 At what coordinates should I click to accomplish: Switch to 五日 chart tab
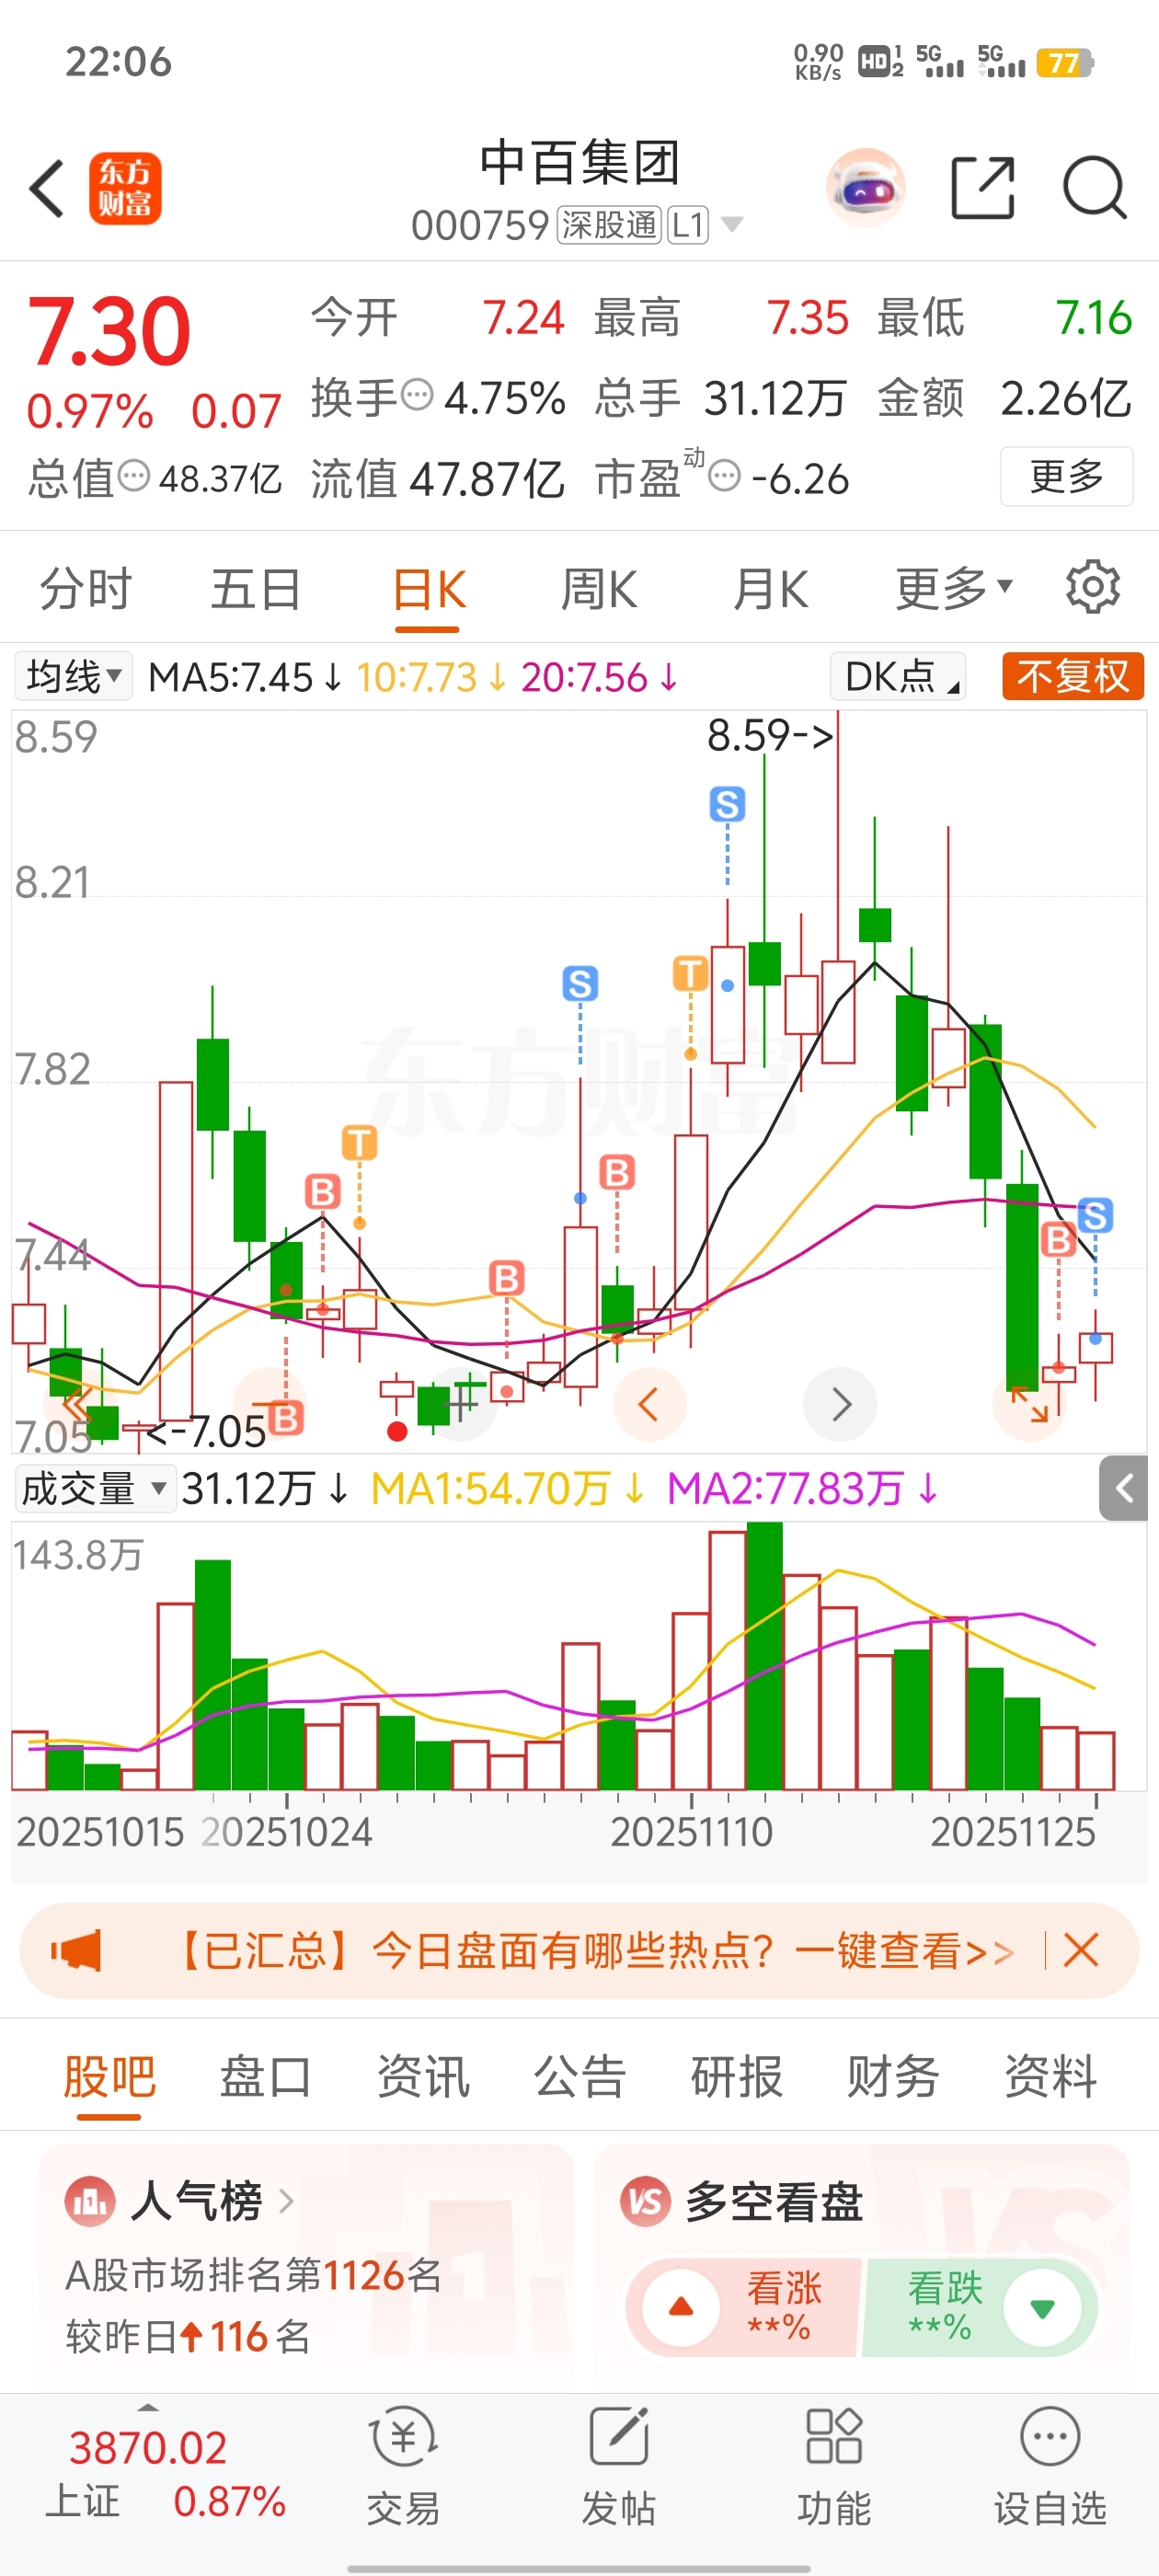coord(256,588)
